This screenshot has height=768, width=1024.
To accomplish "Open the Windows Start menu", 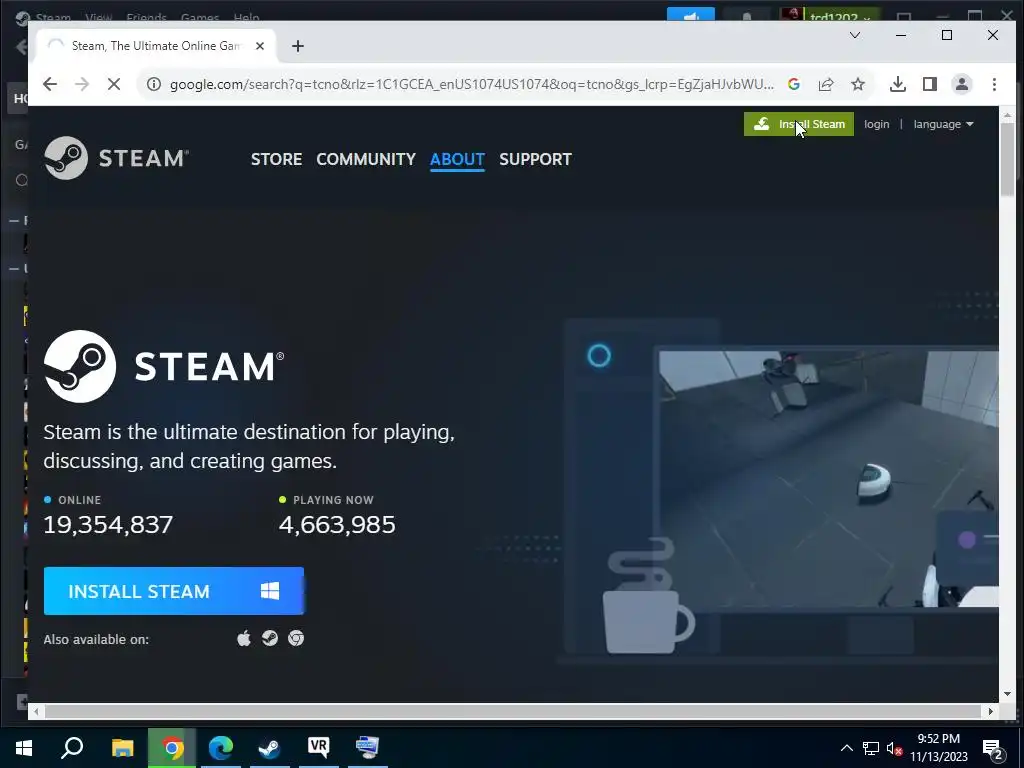I will click(x=24, y=748).
